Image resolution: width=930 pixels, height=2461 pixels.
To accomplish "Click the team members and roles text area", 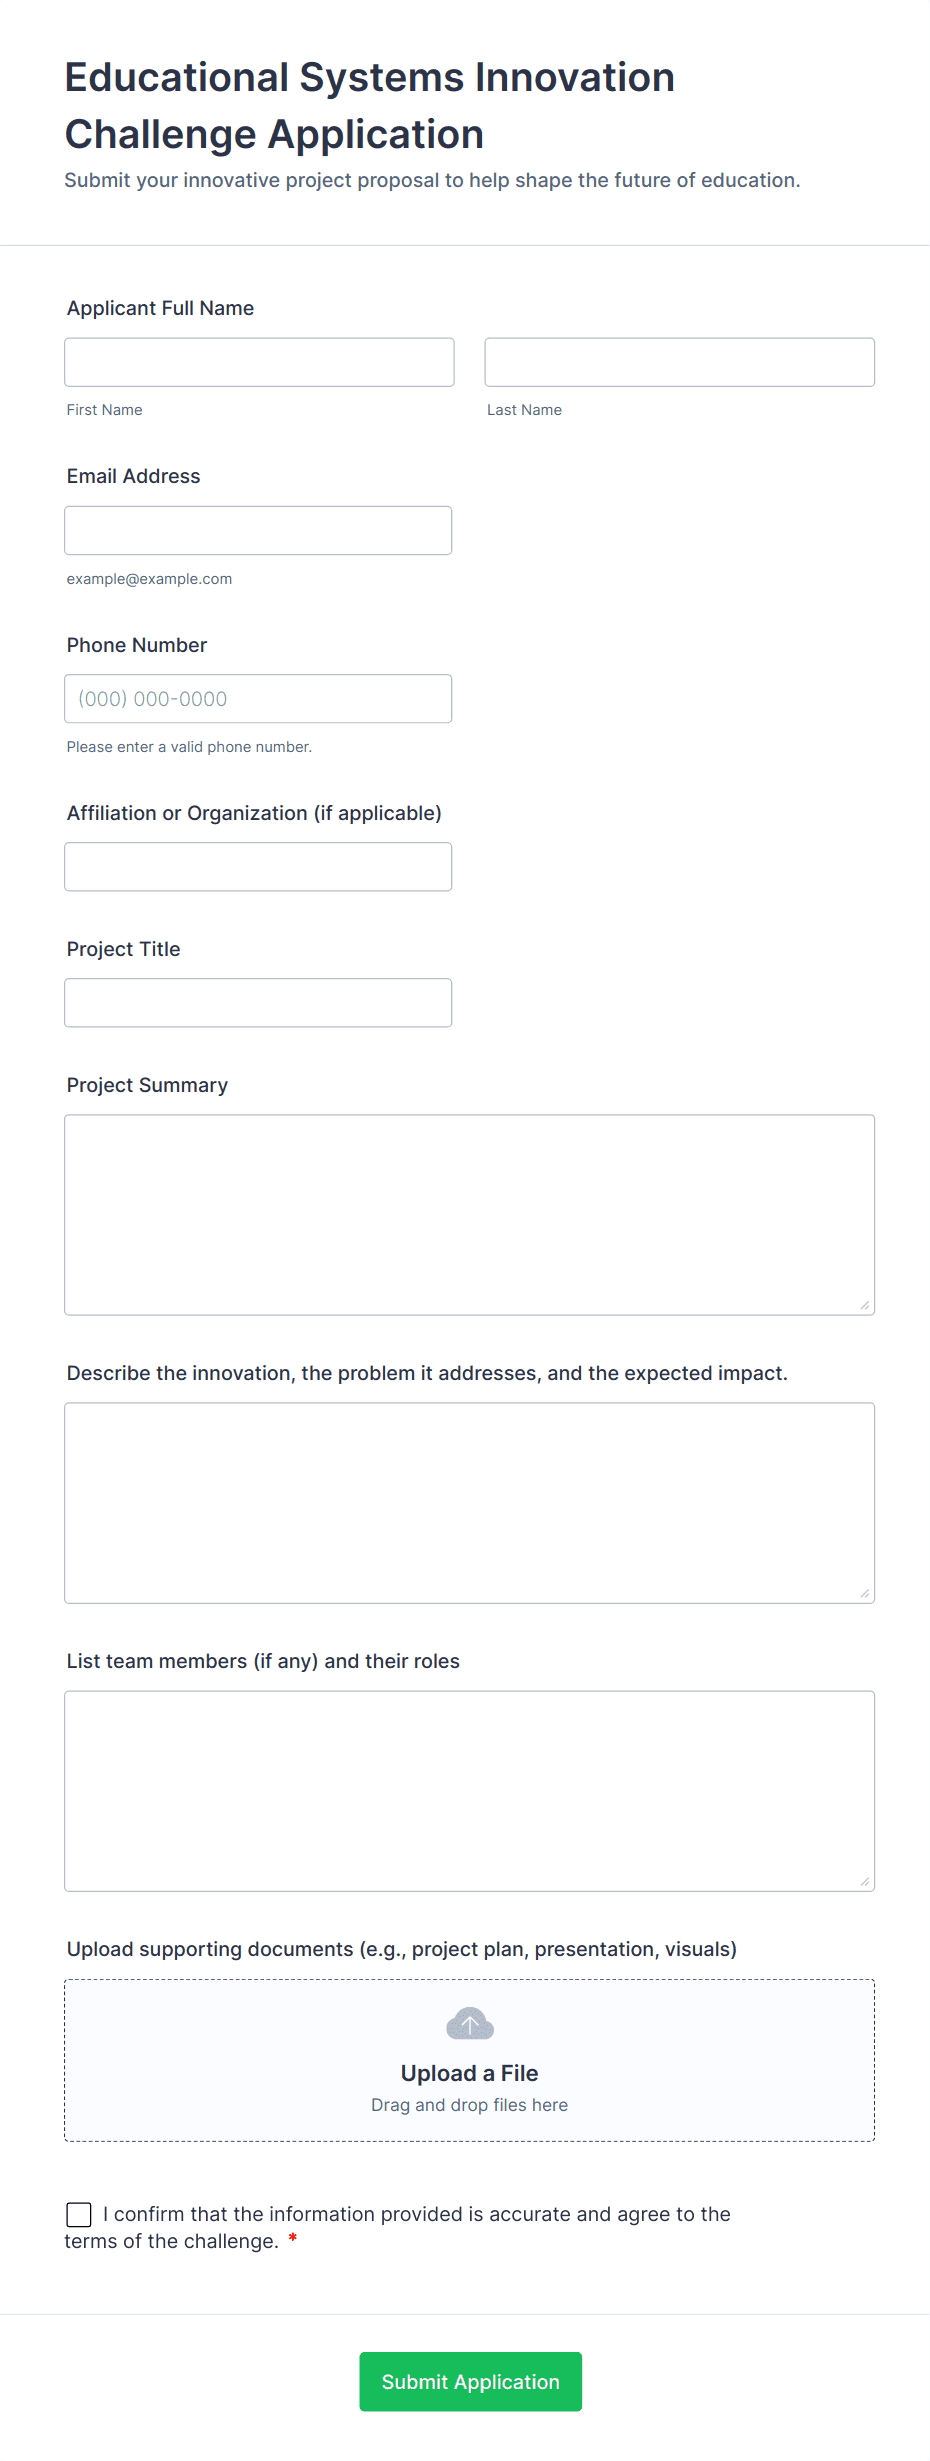I will (469, 1790).
